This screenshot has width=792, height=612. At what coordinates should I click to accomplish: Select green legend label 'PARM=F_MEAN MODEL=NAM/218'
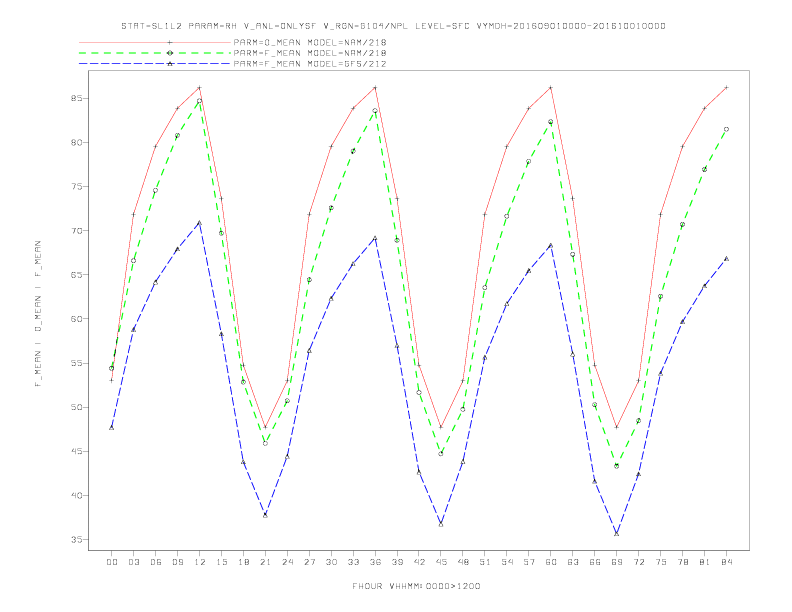310,53
